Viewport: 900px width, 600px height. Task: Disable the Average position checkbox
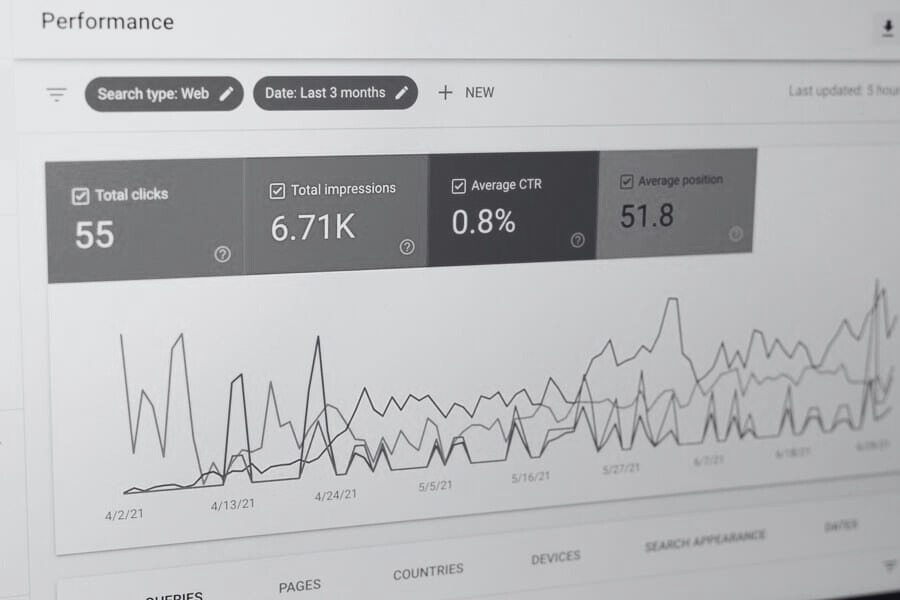(627, 181)
